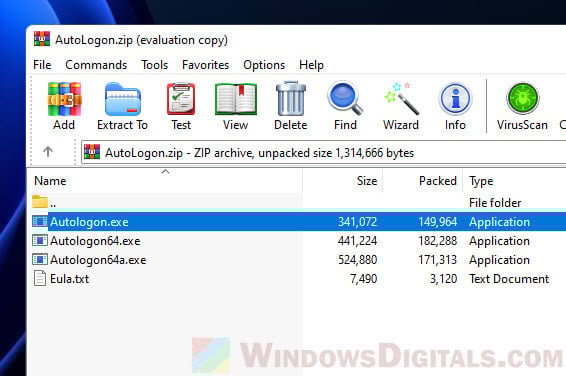This screenshot has width=566, height=376.
Task: Click the Eula.txt document icon
Action: 40,278
